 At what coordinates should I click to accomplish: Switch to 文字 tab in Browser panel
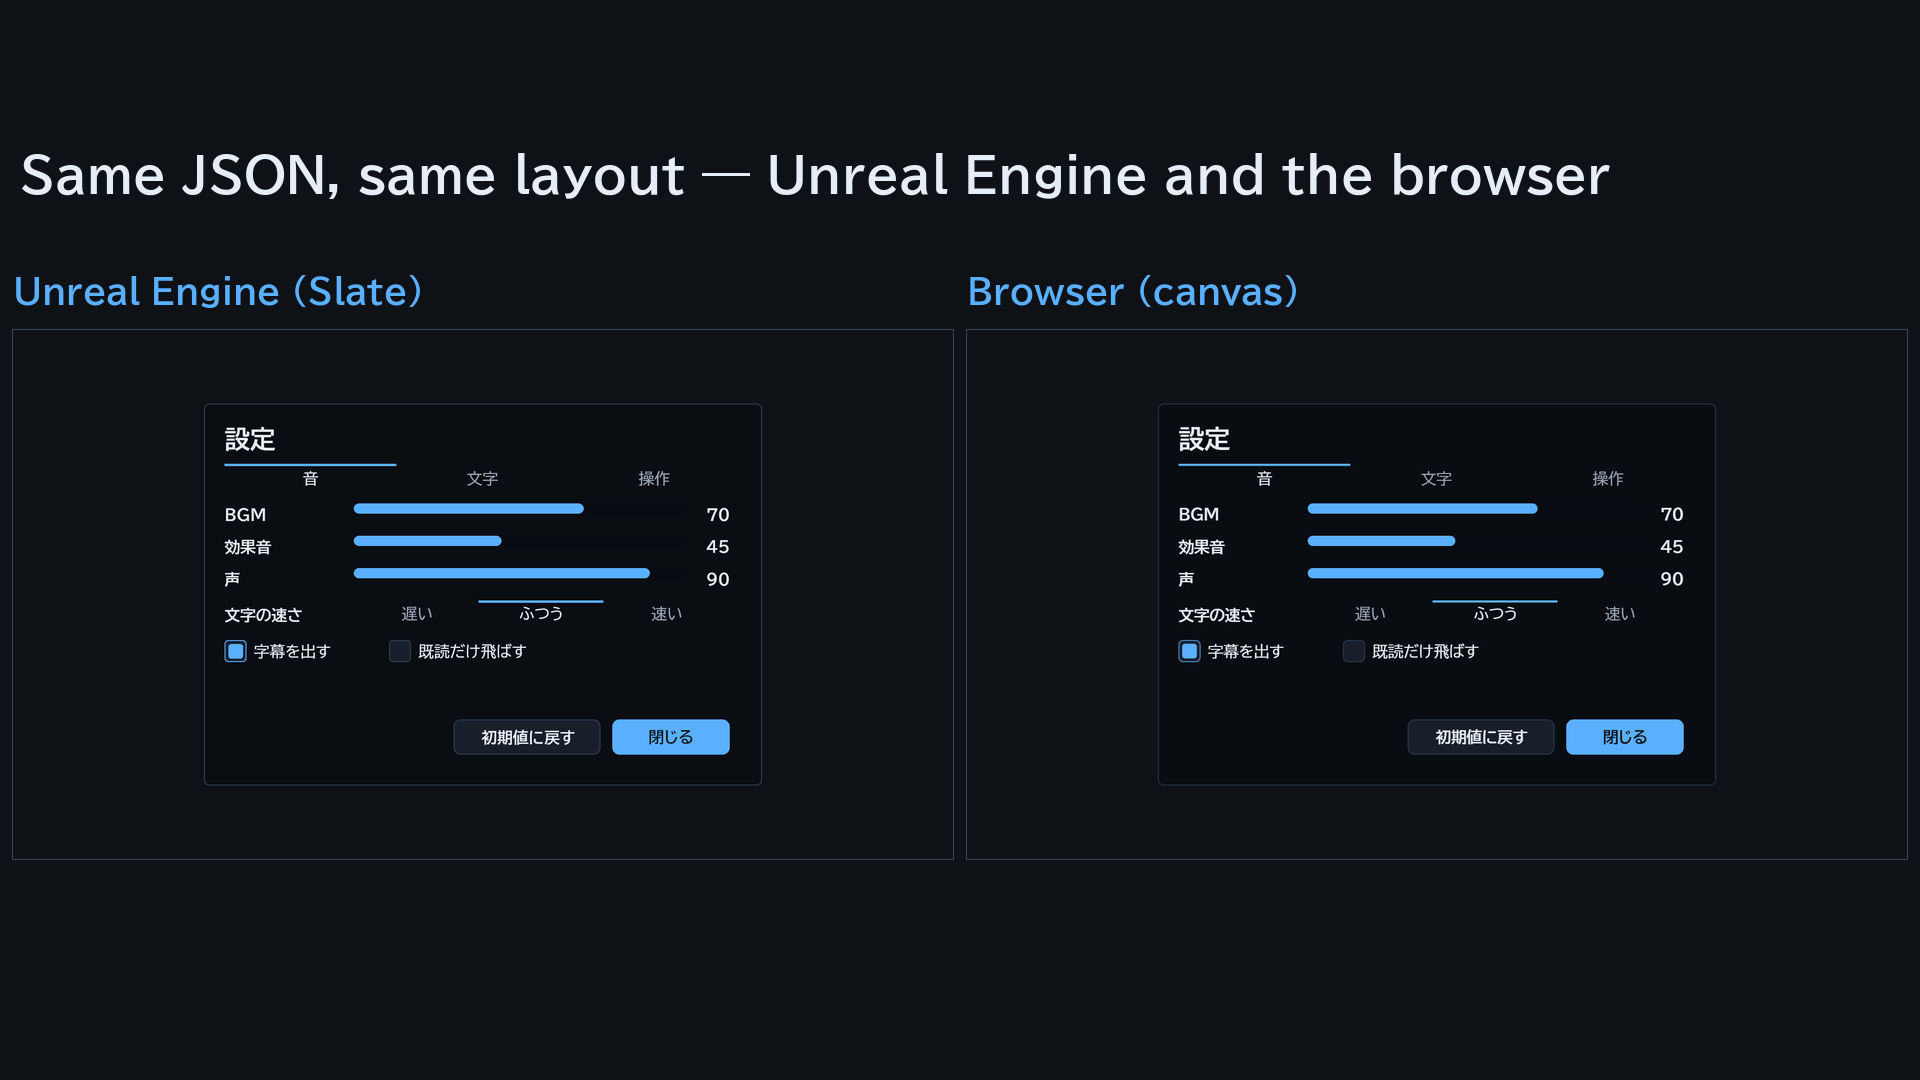click(1436, 478)
